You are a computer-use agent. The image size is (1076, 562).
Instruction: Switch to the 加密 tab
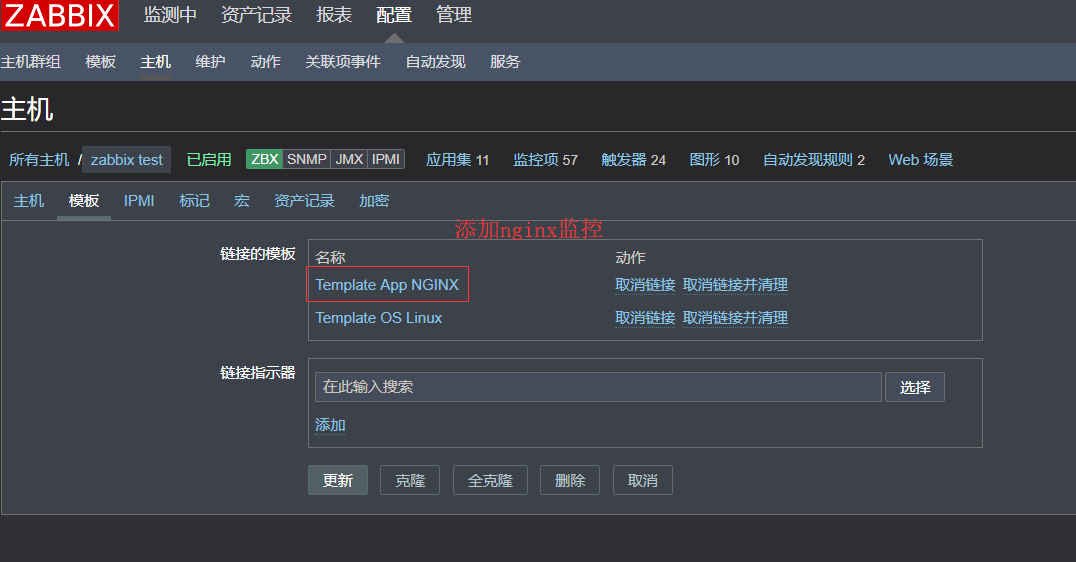click(x=374, y=201)
